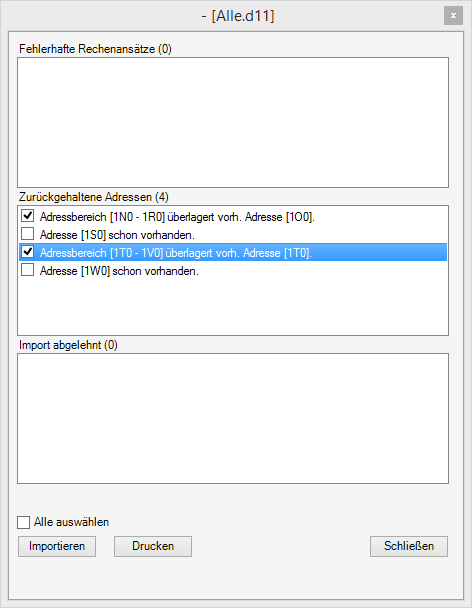Click inside the empty Import abgelehnt list
The height and width of the screenshot is (608, 472).
[x=233, y=418]
